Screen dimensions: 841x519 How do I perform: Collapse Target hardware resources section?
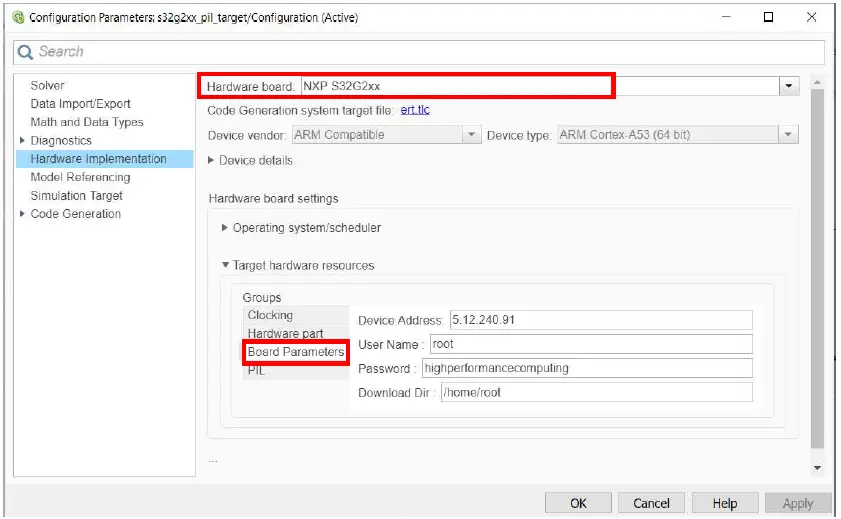[226, 265]
